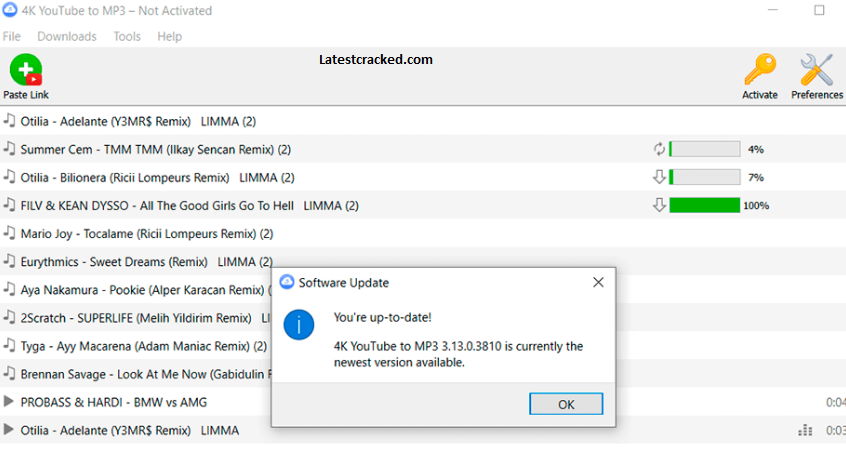Click the 7% progress bar for Bilionera

pos(705,177)
